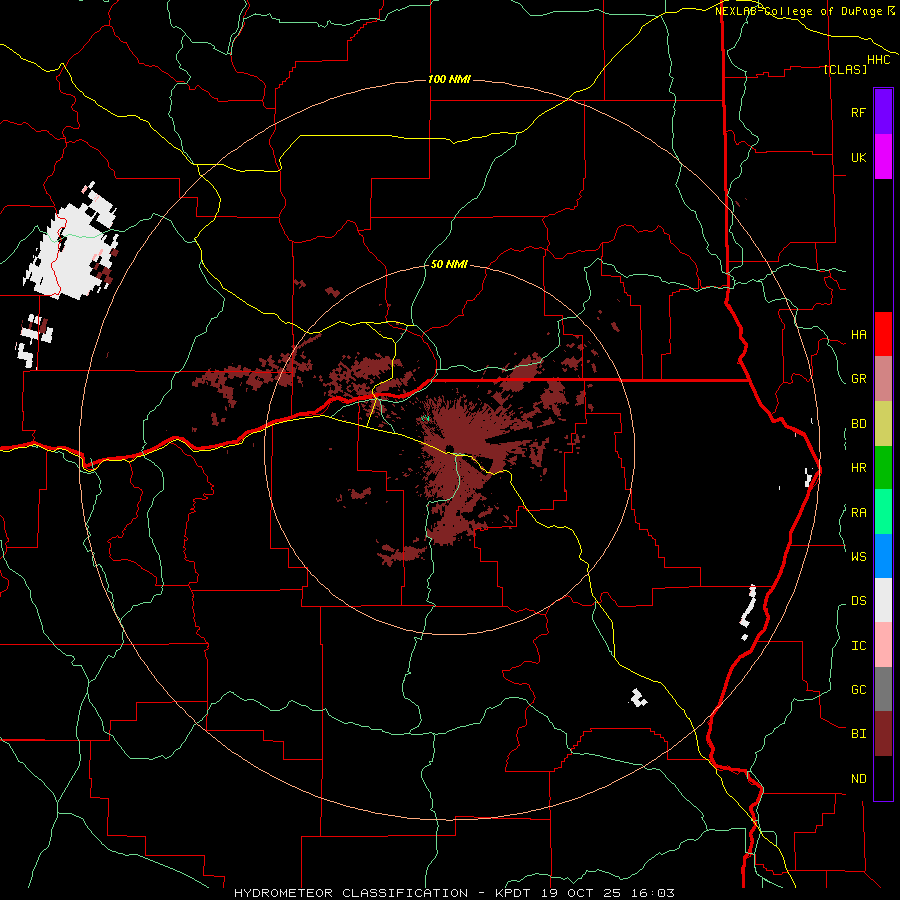Click the large white dry snow echo
The image size is (900, 900).
click(73, 251)
